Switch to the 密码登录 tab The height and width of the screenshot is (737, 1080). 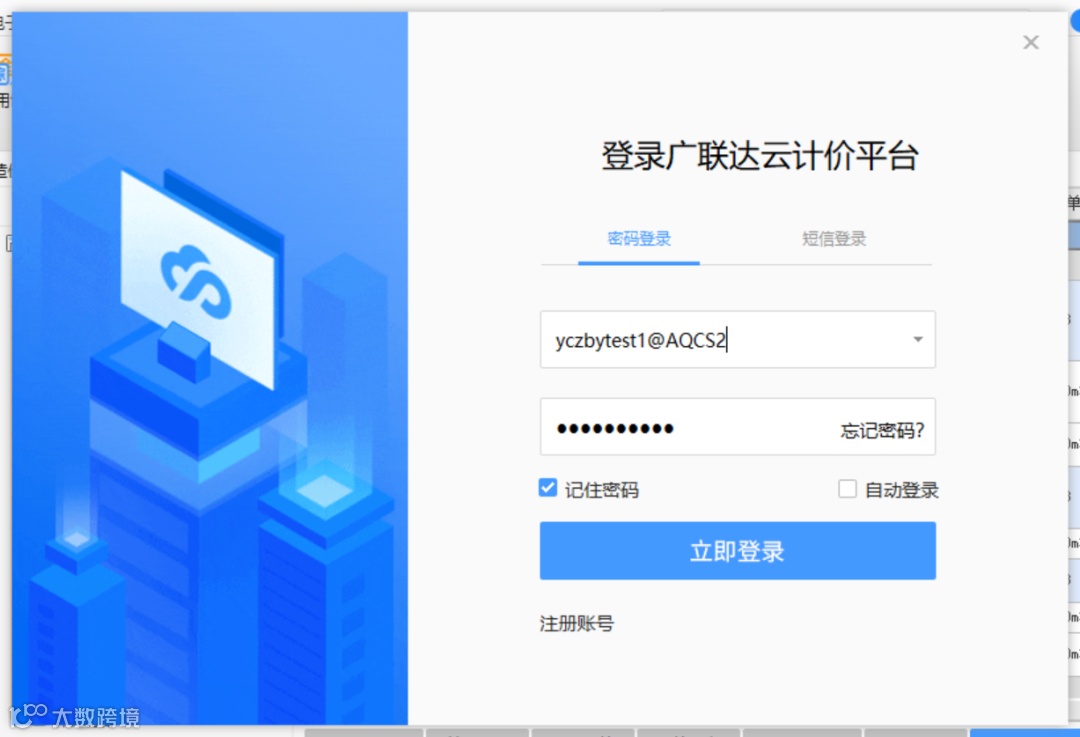pos(638,239)
